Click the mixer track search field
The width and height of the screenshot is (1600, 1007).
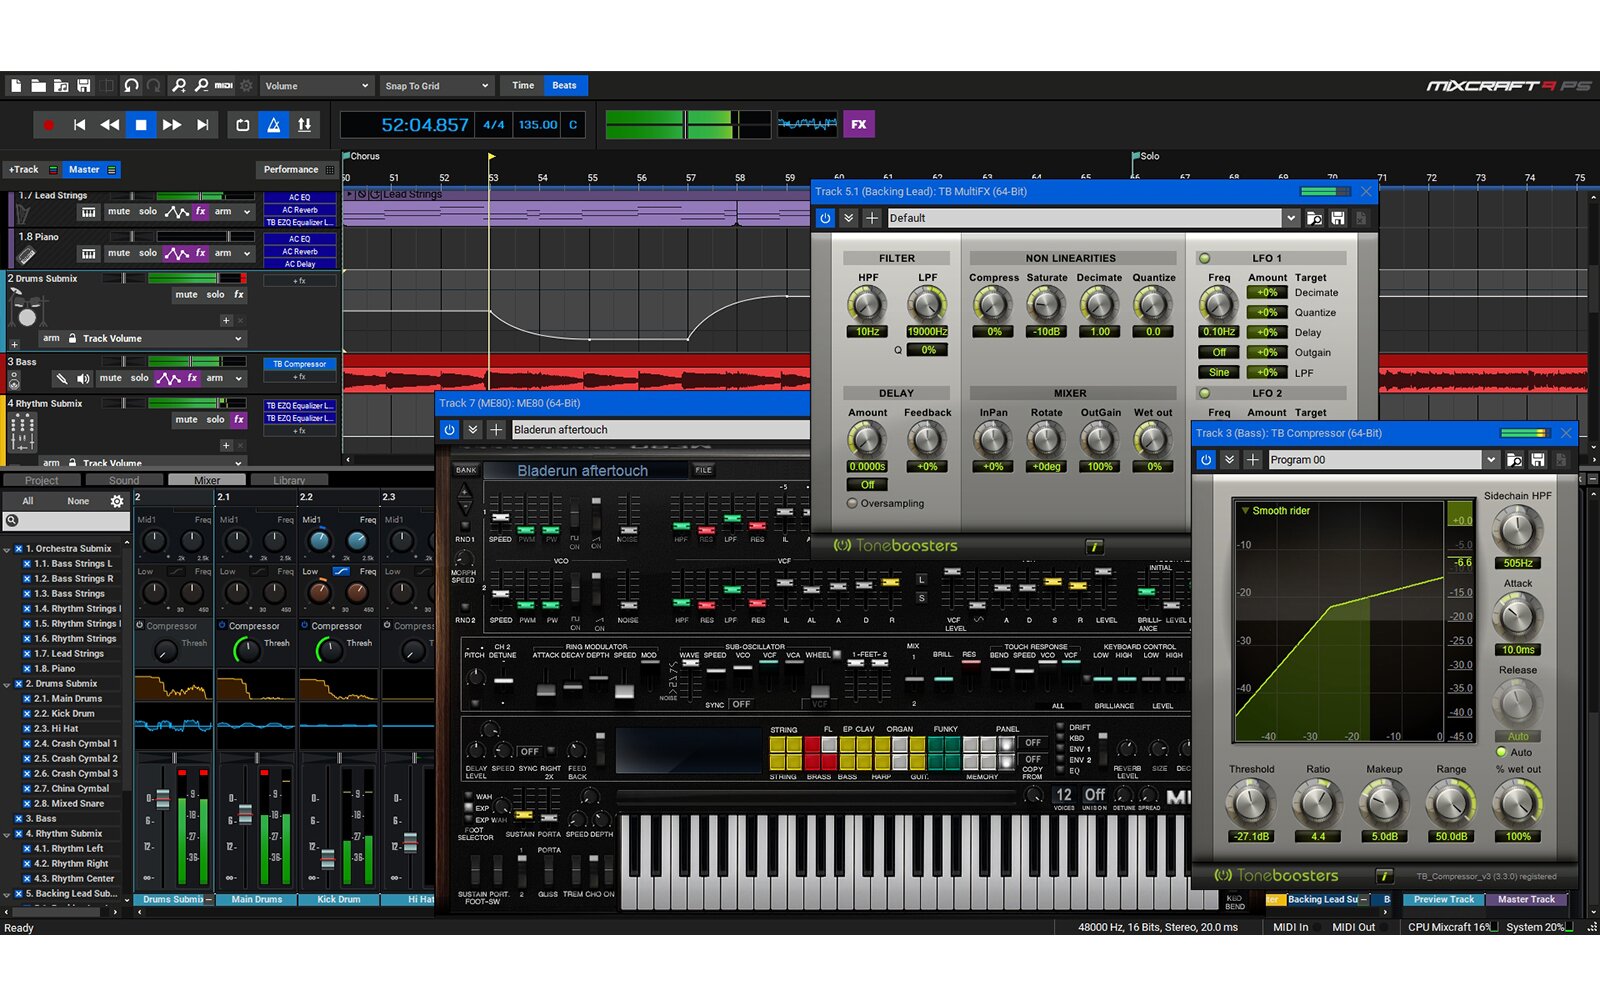coord(66,521)
